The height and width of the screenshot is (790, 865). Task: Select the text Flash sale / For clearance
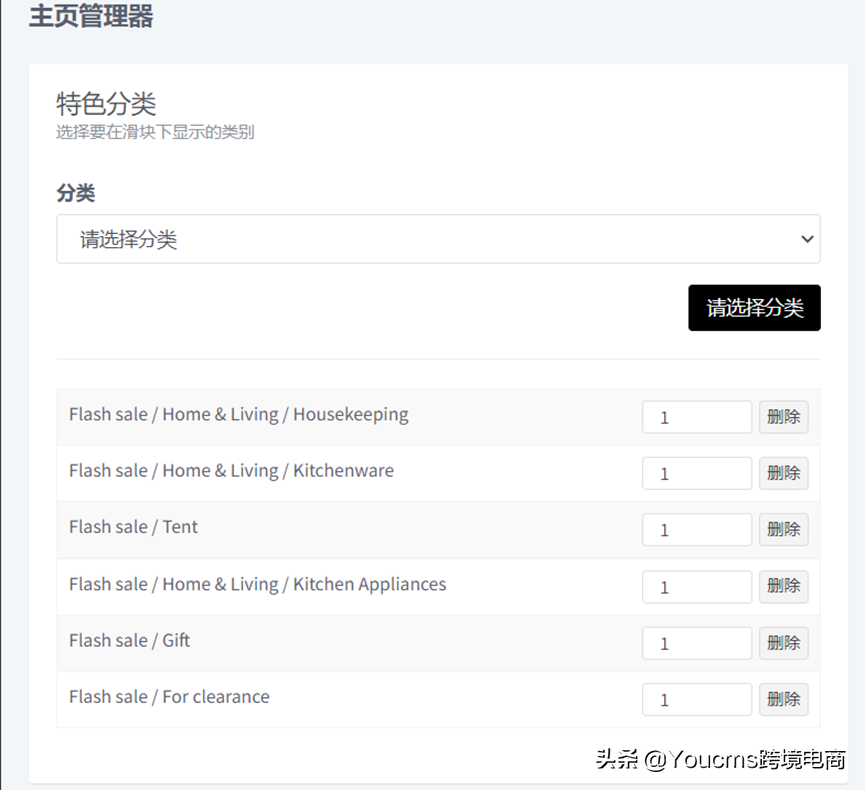pyautogui.click(x=169, y=697)
